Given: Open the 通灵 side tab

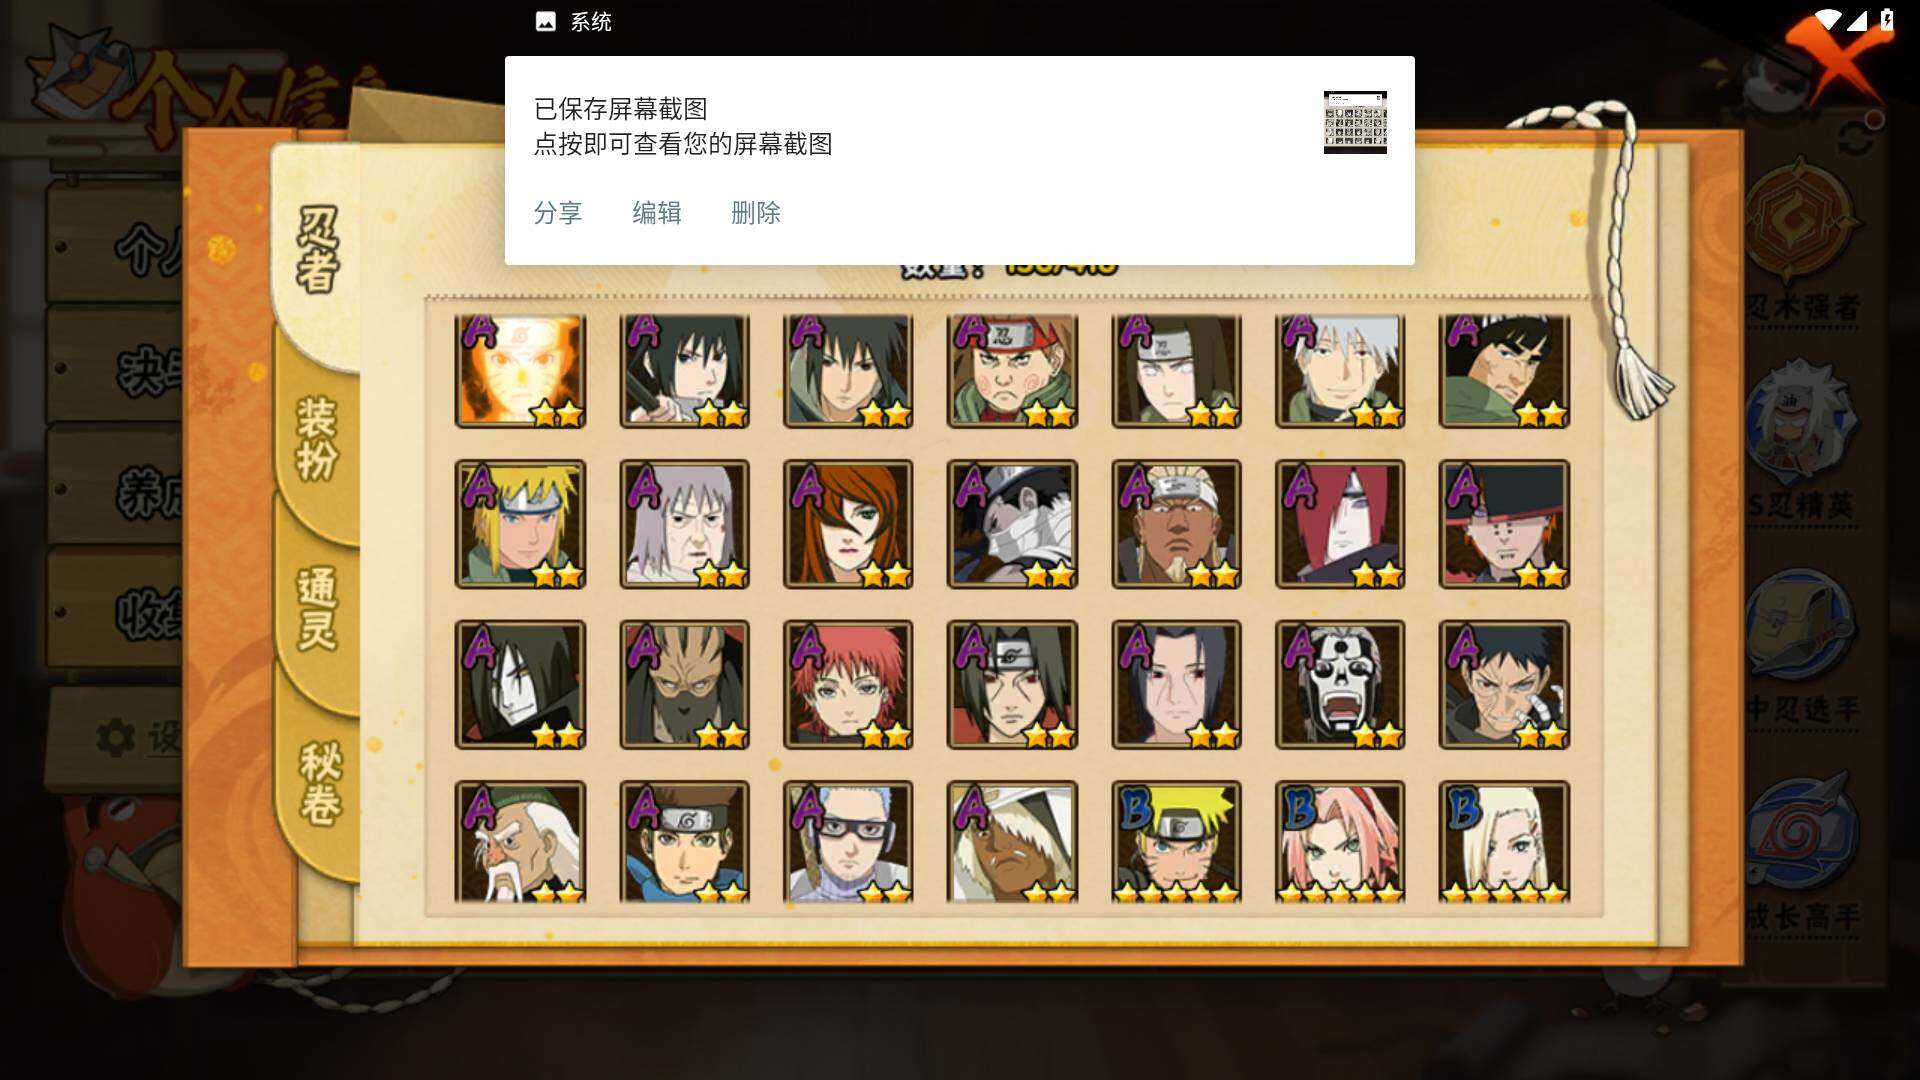Looking at the screenshot, I should pyautogui.click(x=317, y=608).
